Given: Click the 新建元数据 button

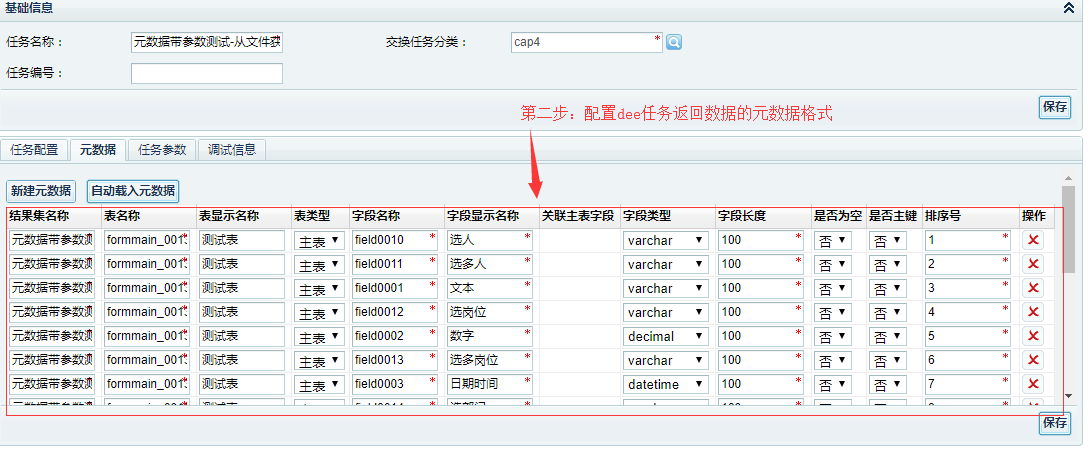Looking at the screenshot, I should (x=41, y=191).
